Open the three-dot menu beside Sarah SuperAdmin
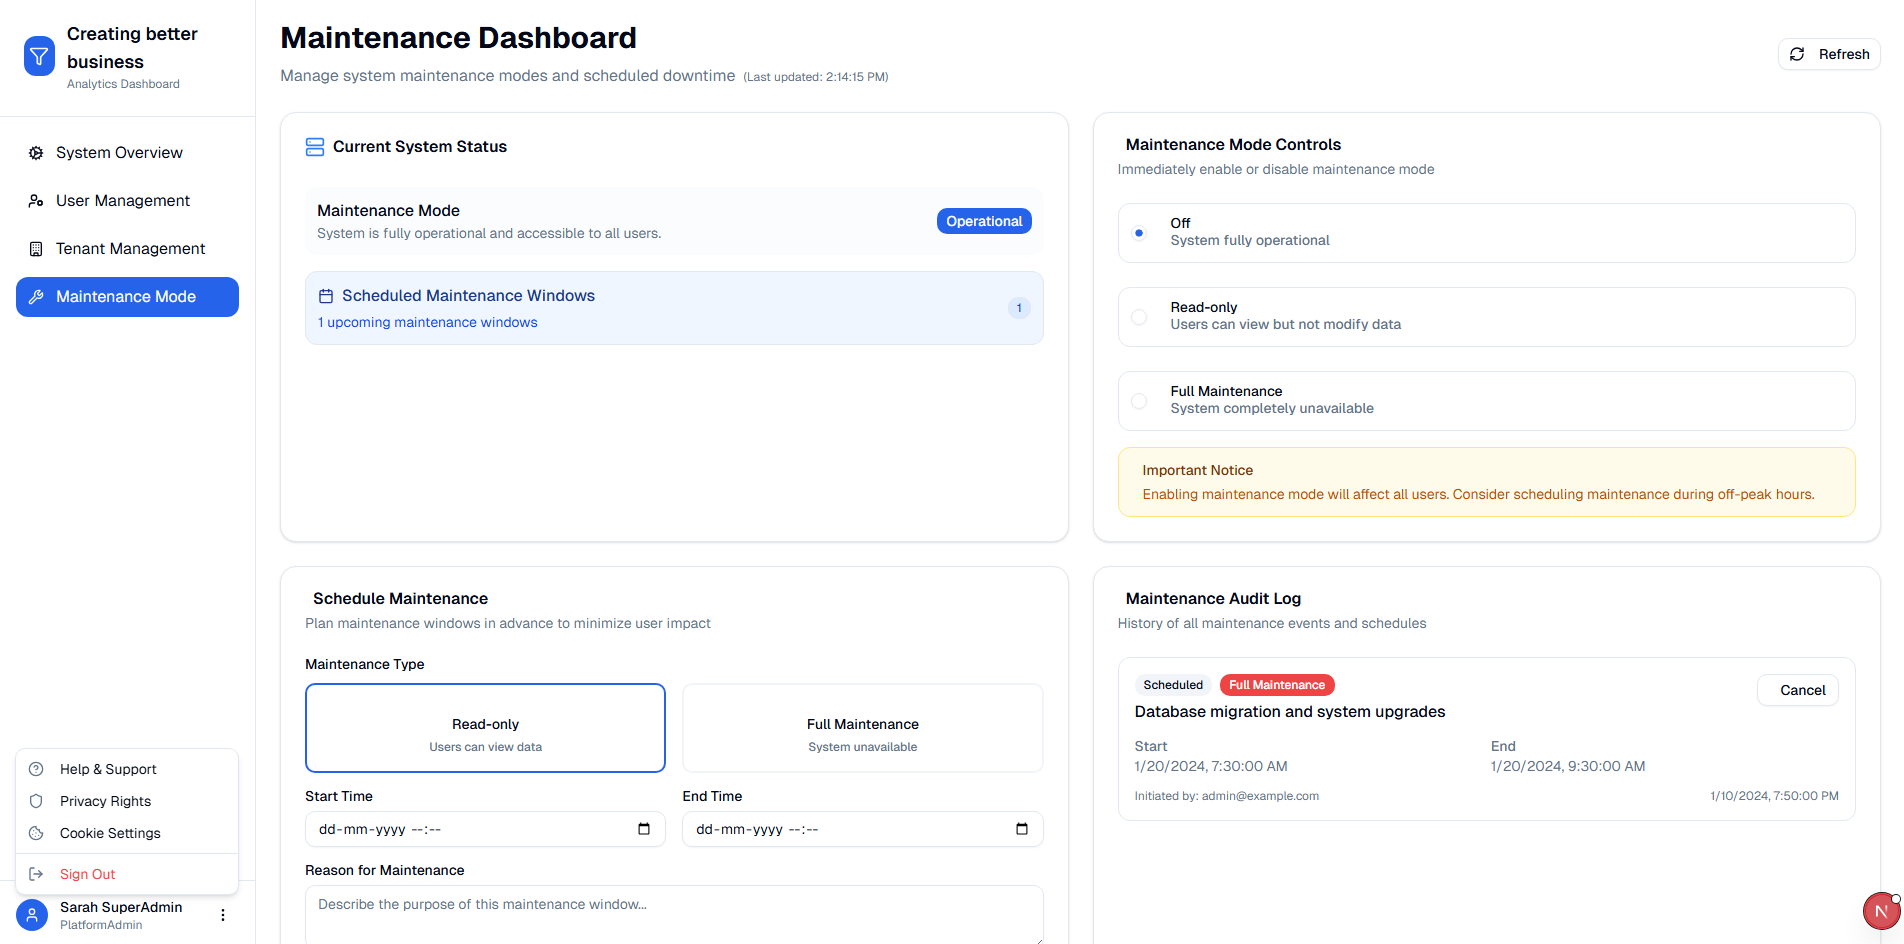This screenshot has height=944, width=1904. point(222,914)
